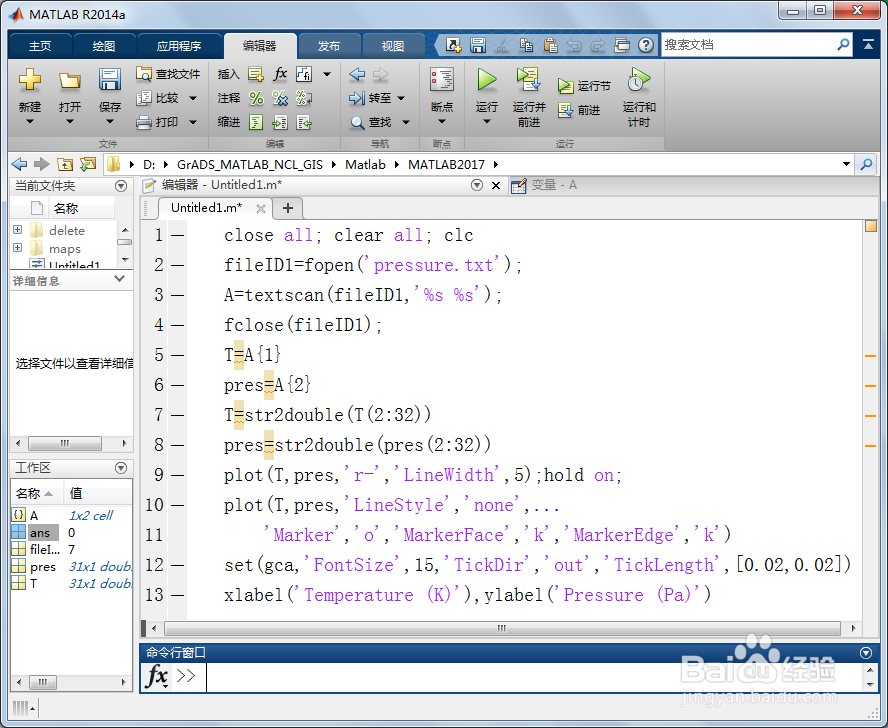This screenshot has height=728, width=888.
Task: Expand the maps folder tree node
Action: (18, 248)
